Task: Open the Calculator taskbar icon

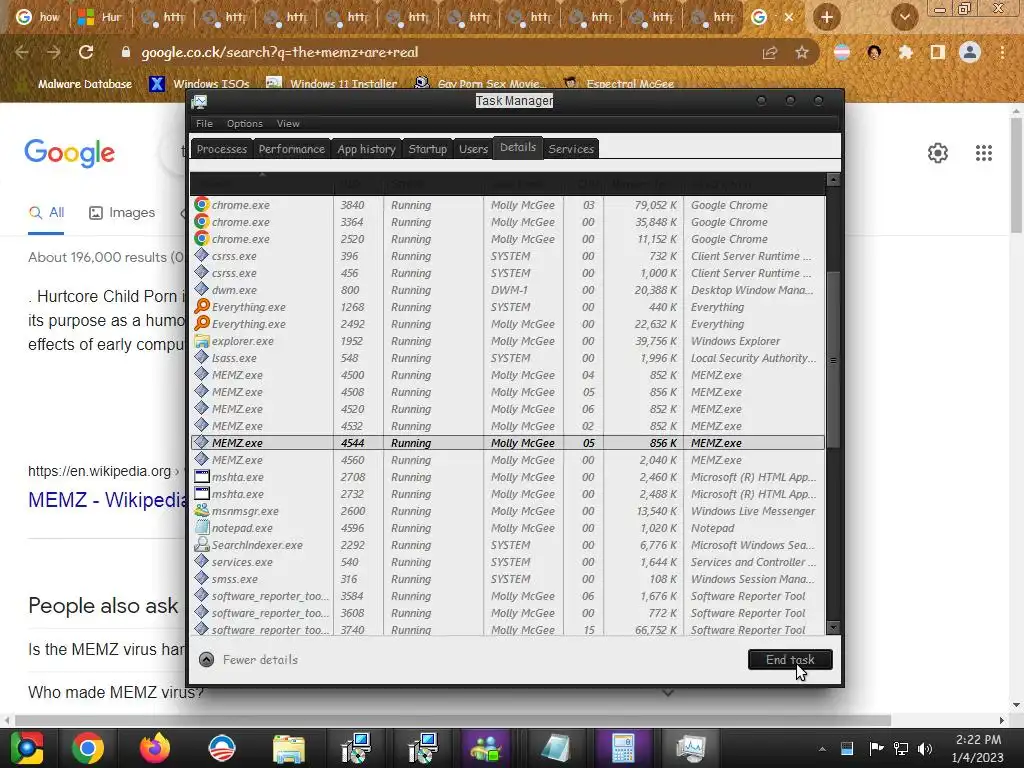Action: tap(622, 748)
